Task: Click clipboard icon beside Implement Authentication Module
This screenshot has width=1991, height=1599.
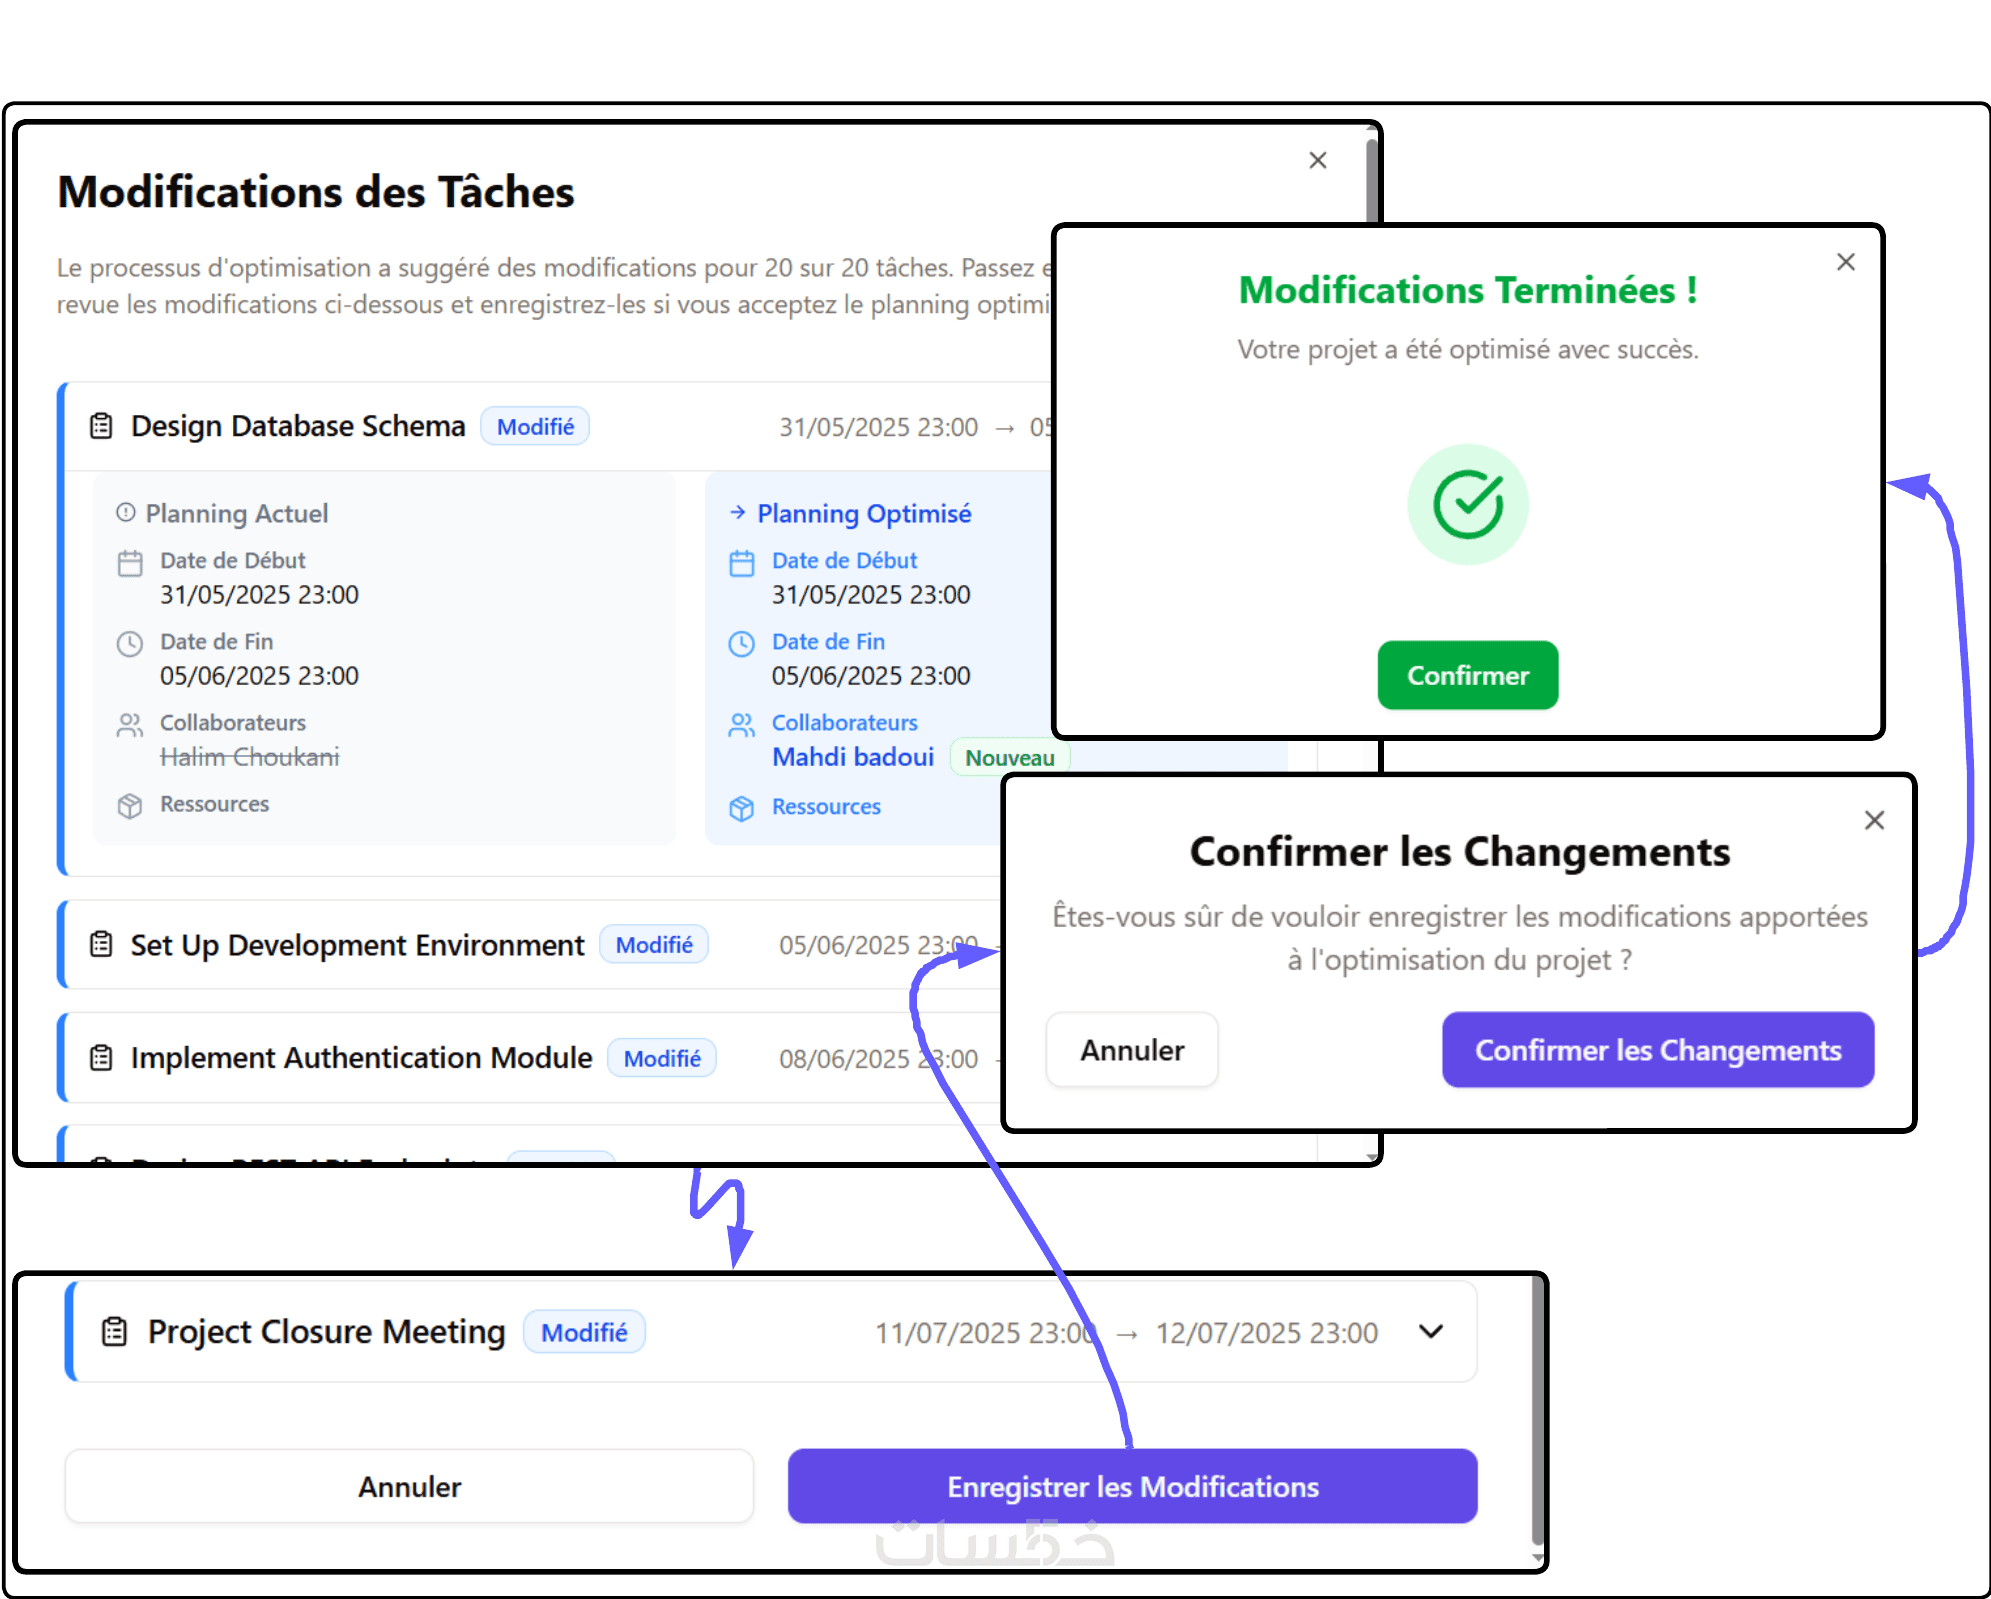Action: click(x=101, y=1057)
